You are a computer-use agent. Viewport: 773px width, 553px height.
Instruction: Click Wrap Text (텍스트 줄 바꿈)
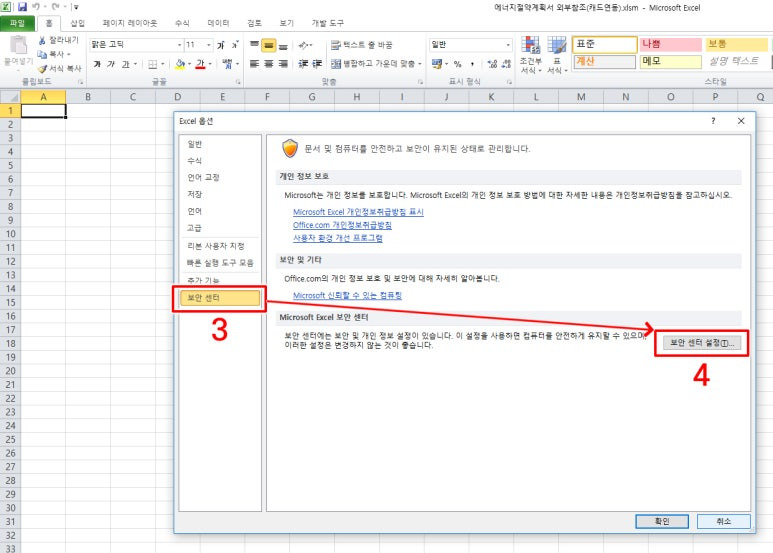361,45
